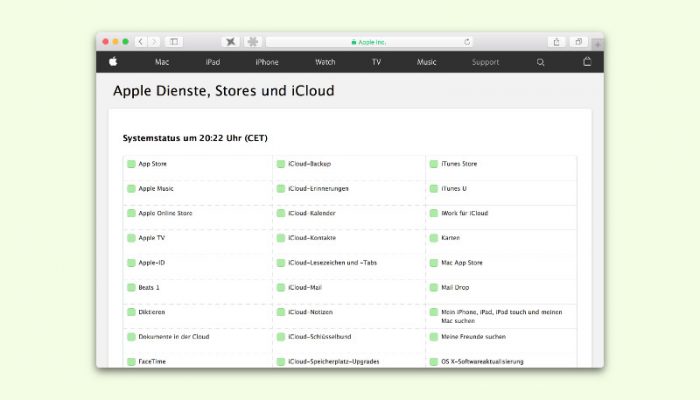Viewport: 700px width, 400px height.
Task: Click the green status icon beside Beats 1
Action: point(131,288)
